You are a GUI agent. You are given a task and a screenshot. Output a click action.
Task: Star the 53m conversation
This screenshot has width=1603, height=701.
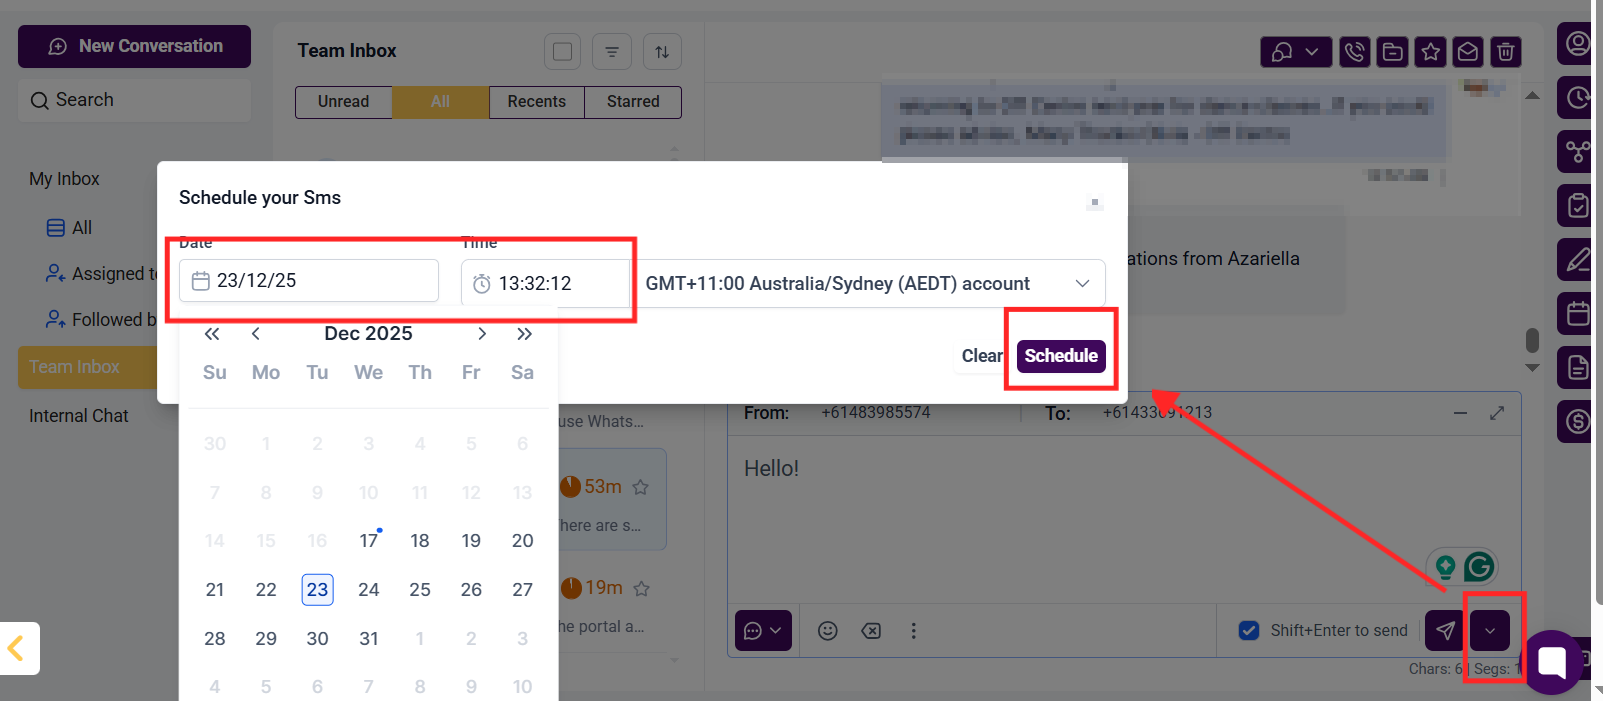641,488
